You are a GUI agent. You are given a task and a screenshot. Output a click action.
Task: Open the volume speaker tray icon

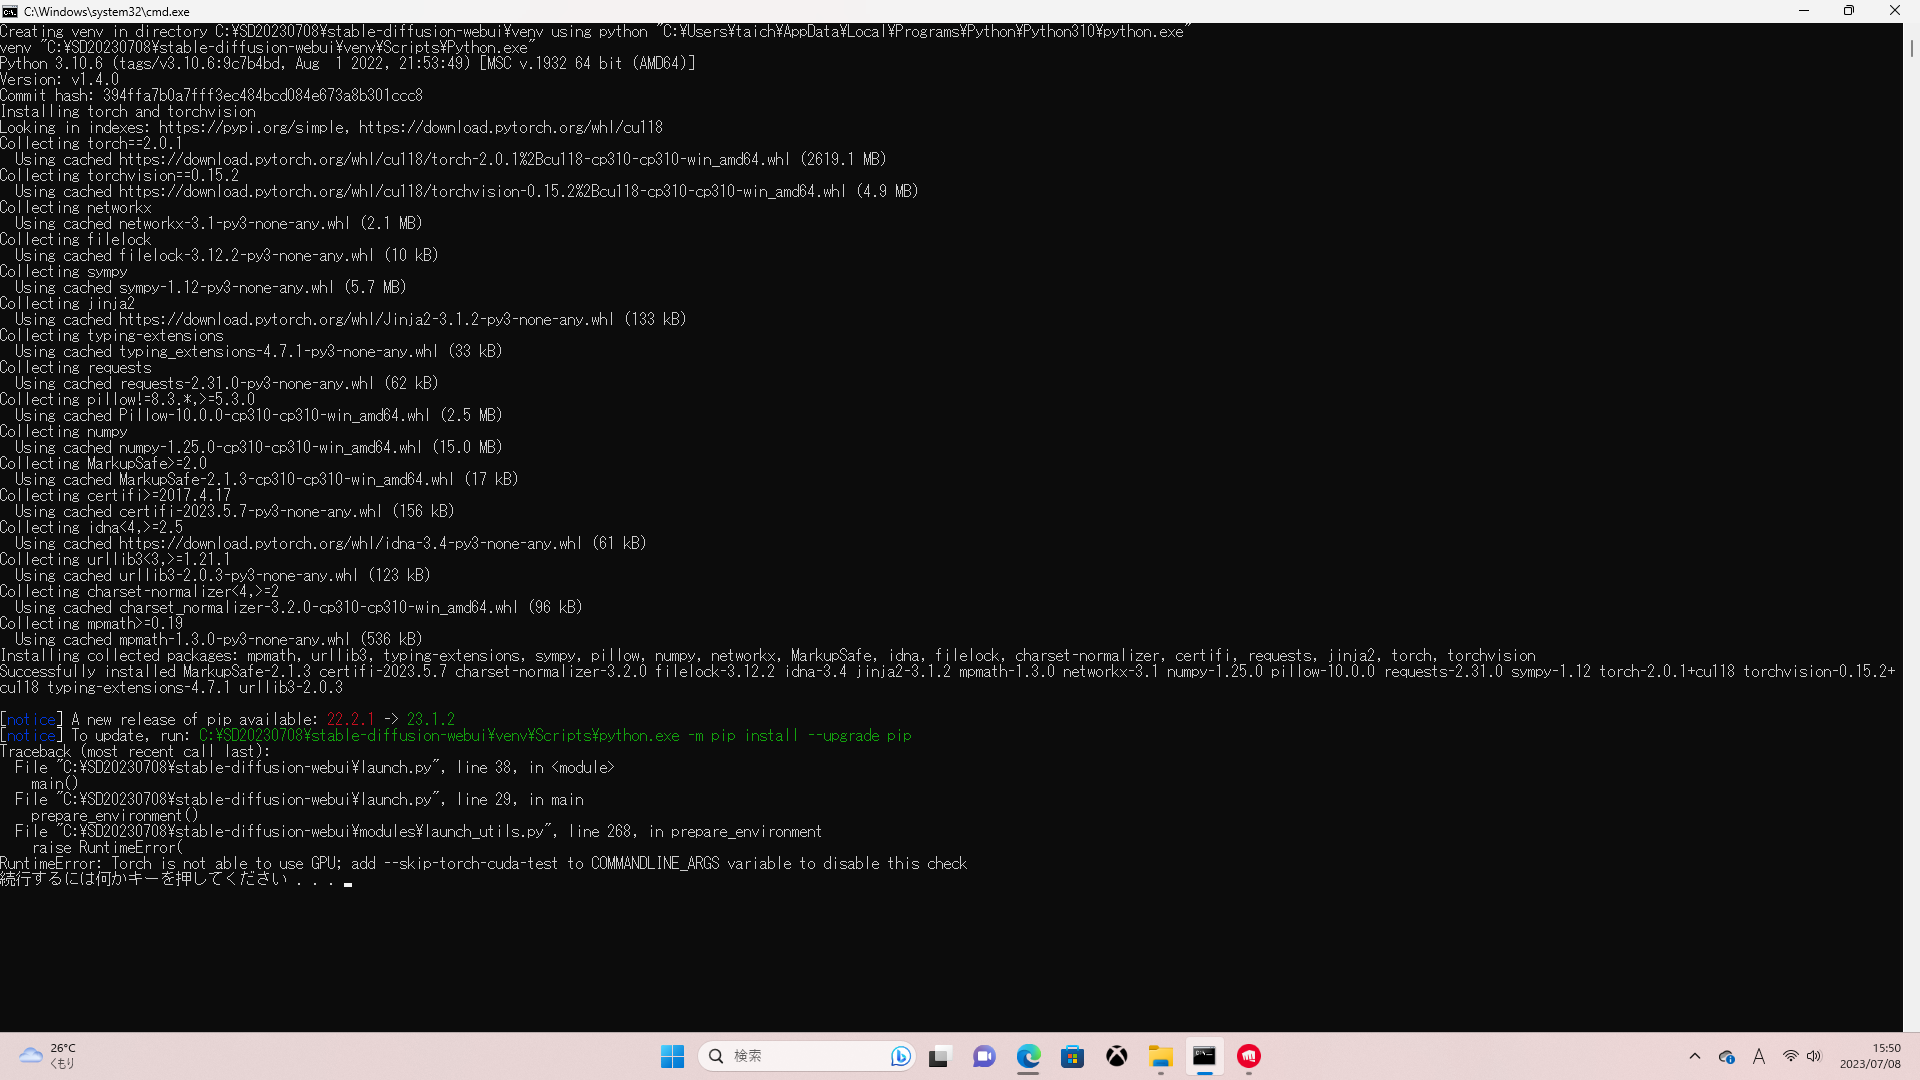[1814, 1056]
